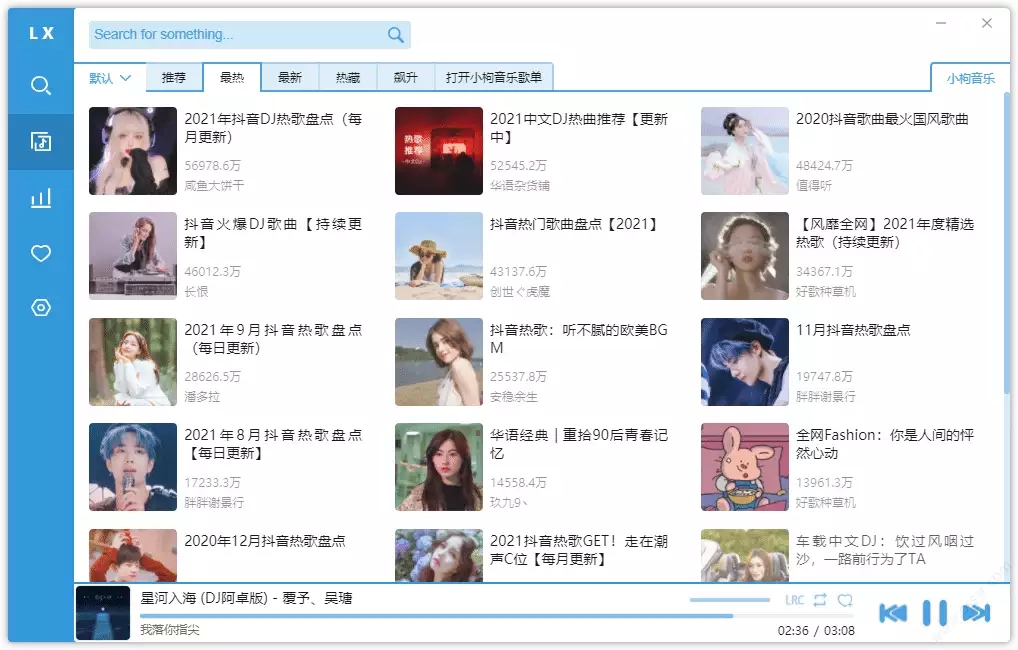The width and height of the screenshot is (1018, 650).
Task: Click the magnifier icon in search box
Action: 396,35
